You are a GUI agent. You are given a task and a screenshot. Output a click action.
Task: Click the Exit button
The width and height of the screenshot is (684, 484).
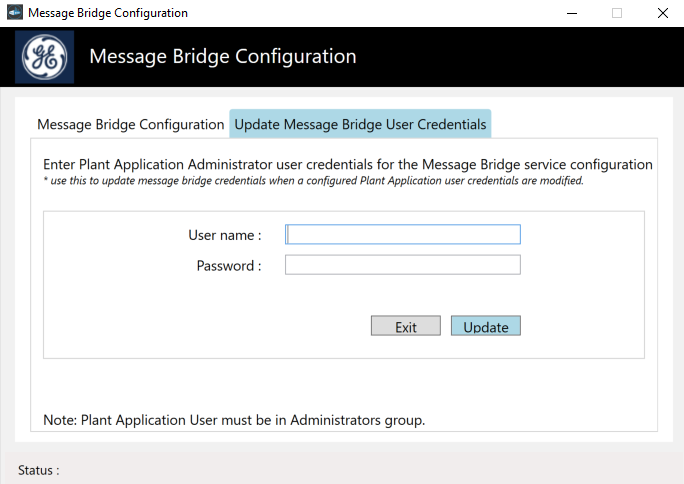tap(406, 326)
